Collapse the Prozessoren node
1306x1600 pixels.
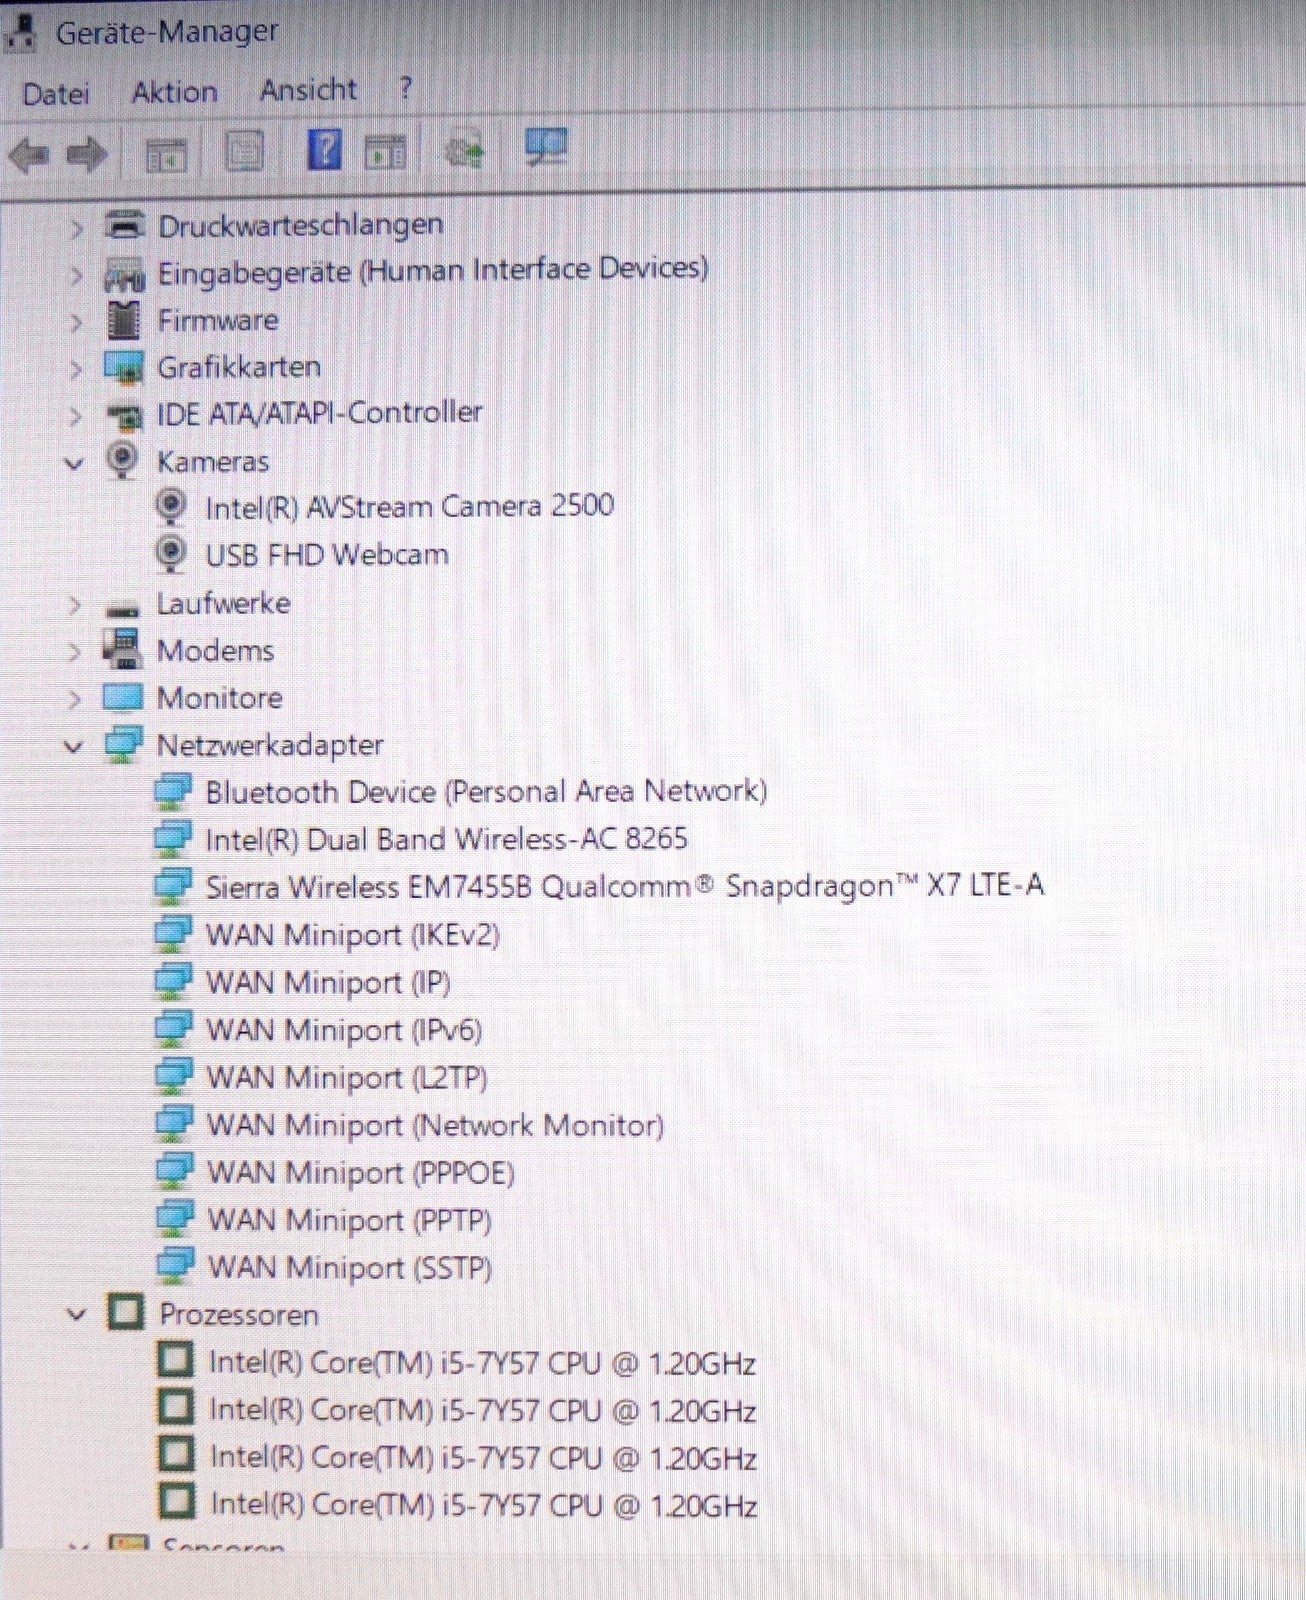tap(76, 1315)
